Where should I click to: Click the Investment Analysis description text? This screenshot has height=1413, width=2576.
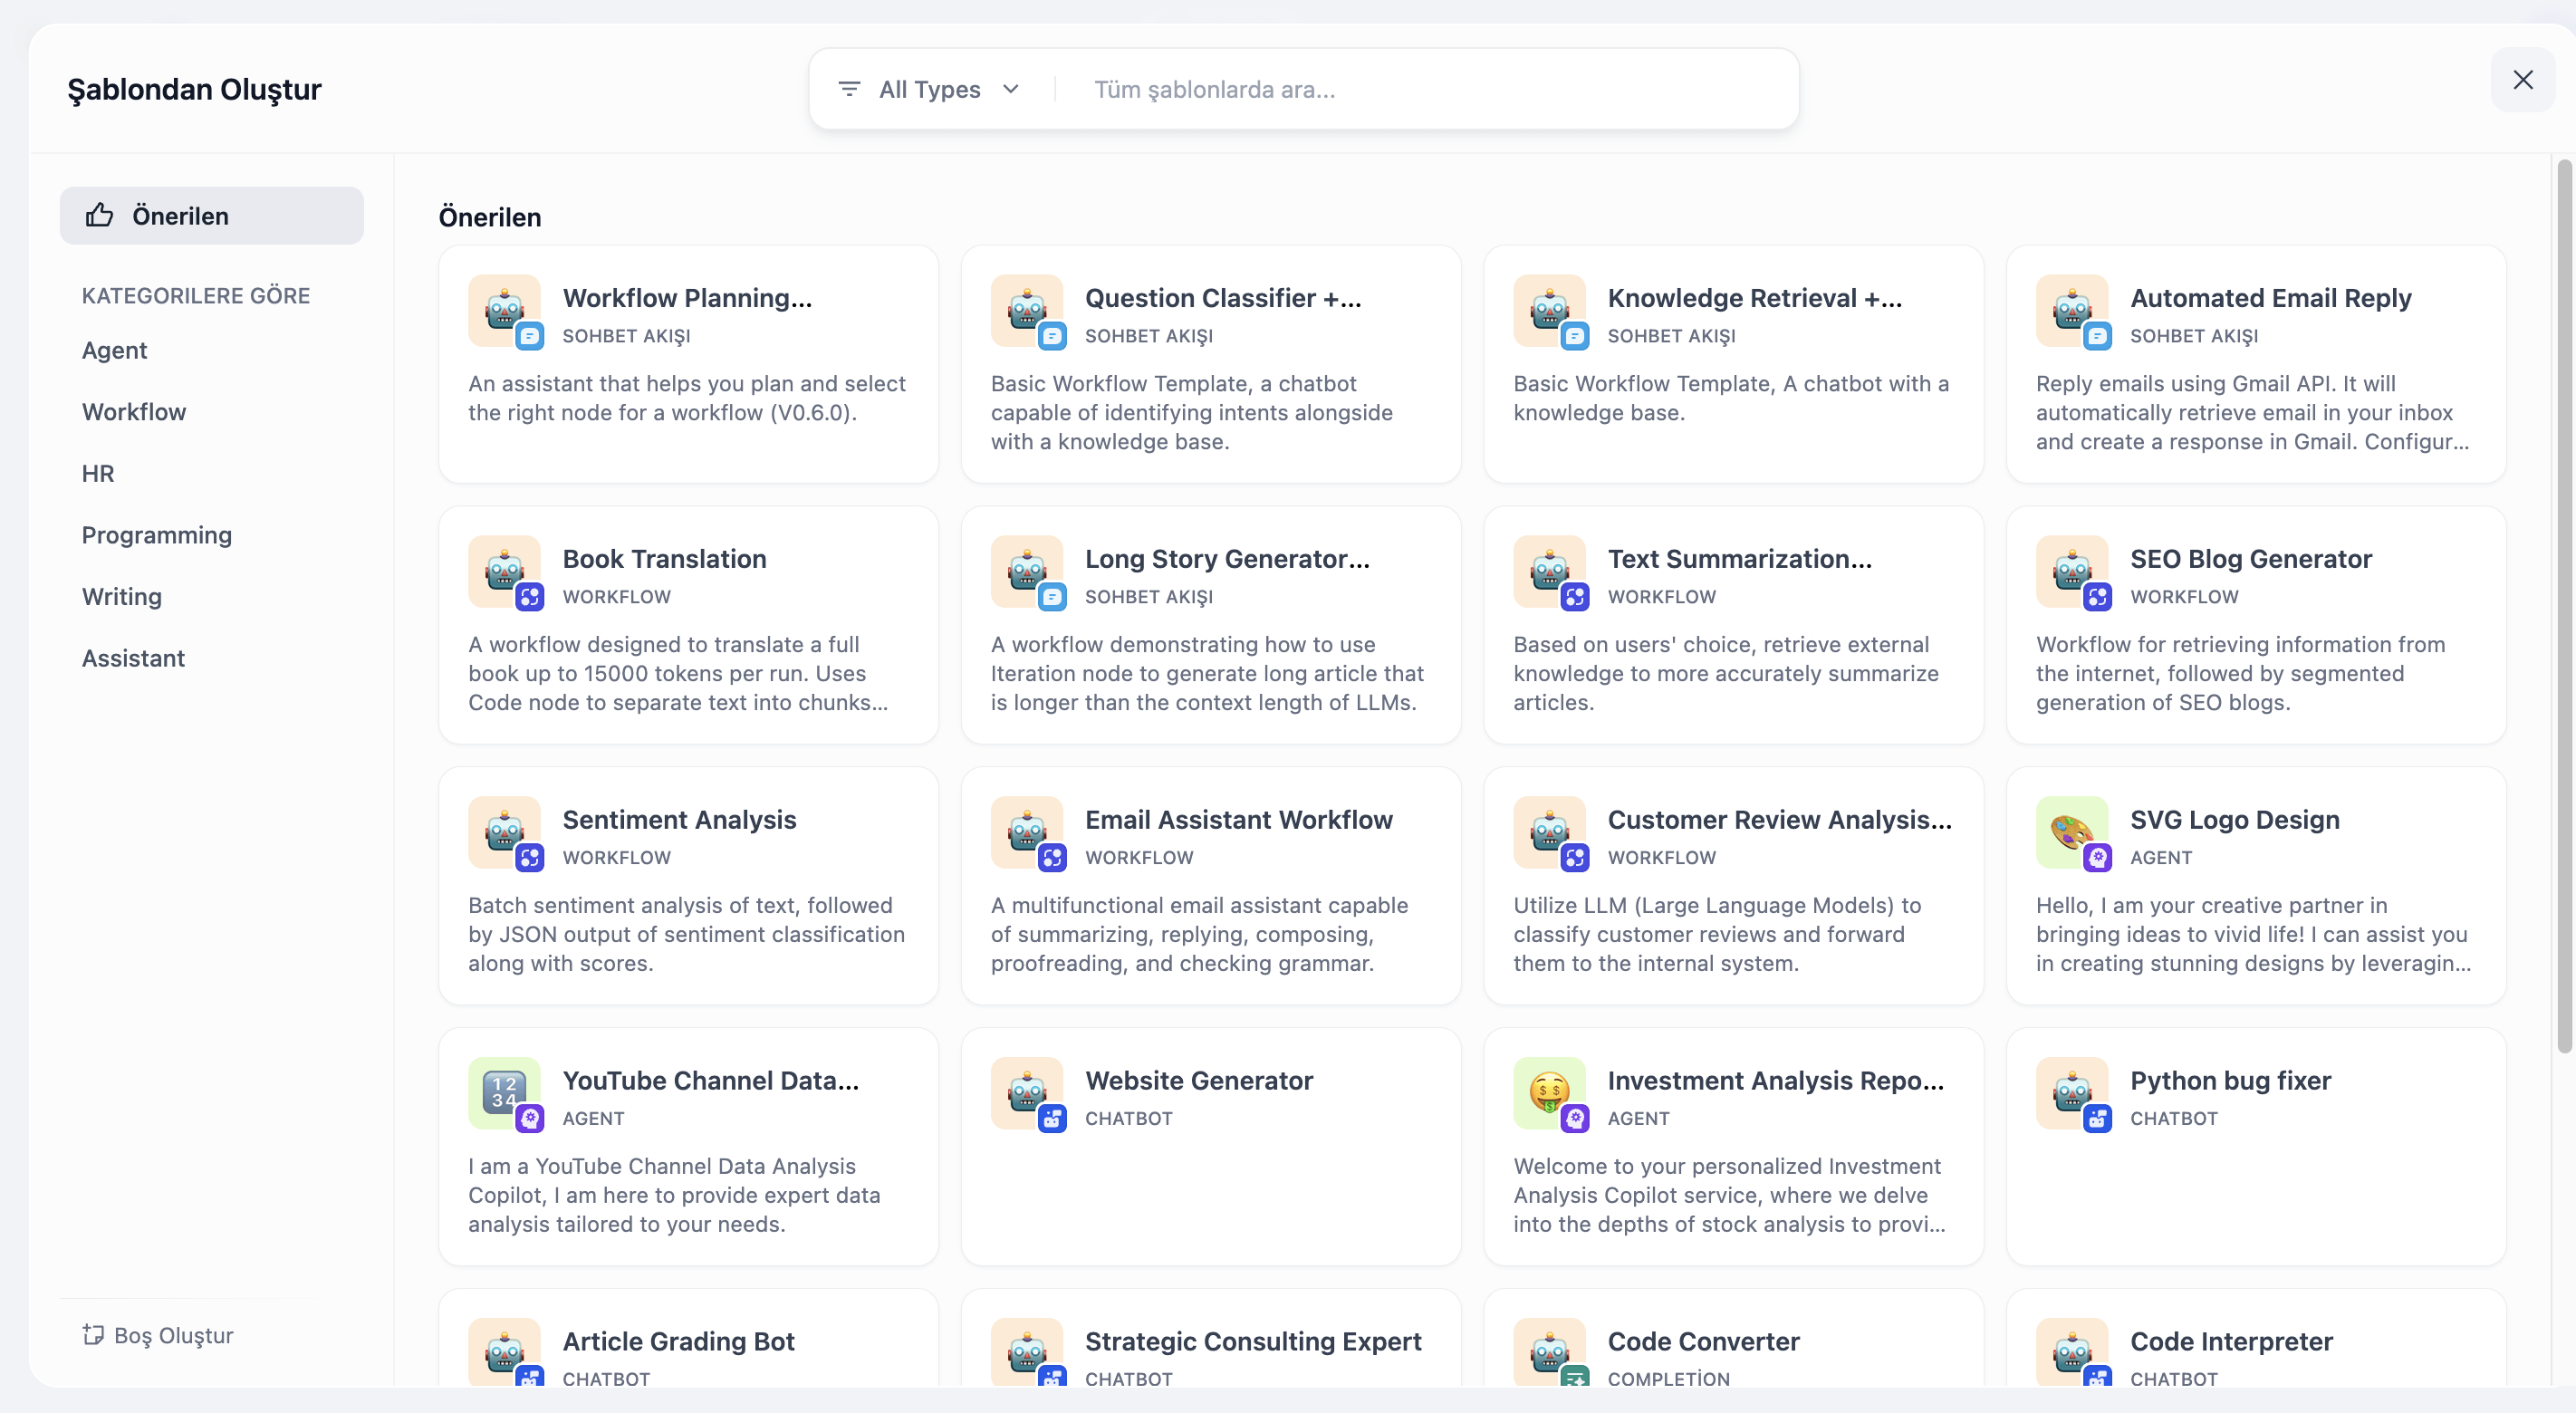(x=1729, y=1195)
